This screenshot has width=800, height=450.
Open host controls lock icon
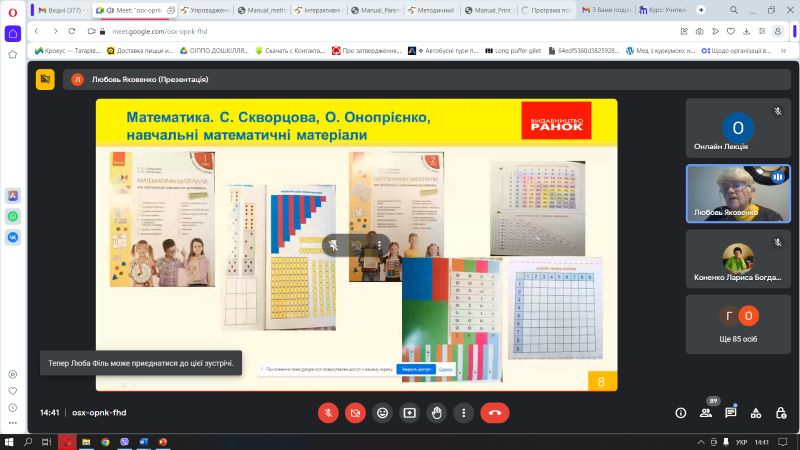pos(781,413)
